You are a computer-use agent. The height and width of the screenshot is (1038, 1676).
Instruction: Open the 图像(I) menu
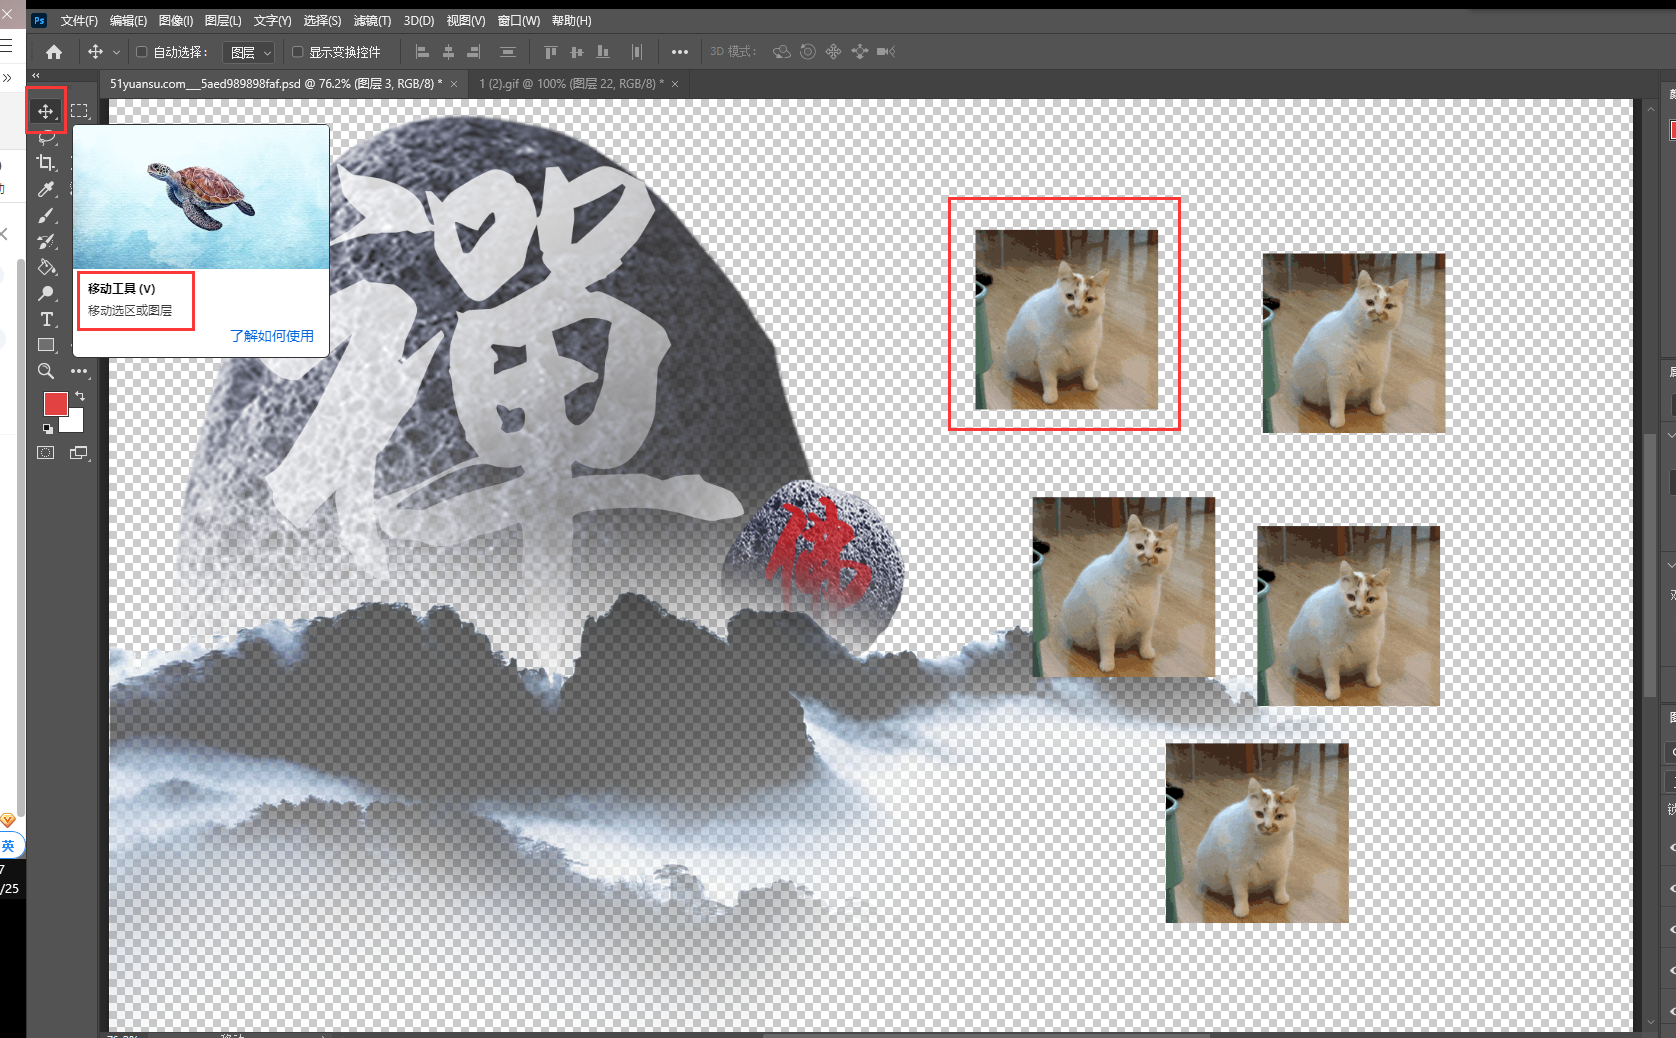[176, 21]
